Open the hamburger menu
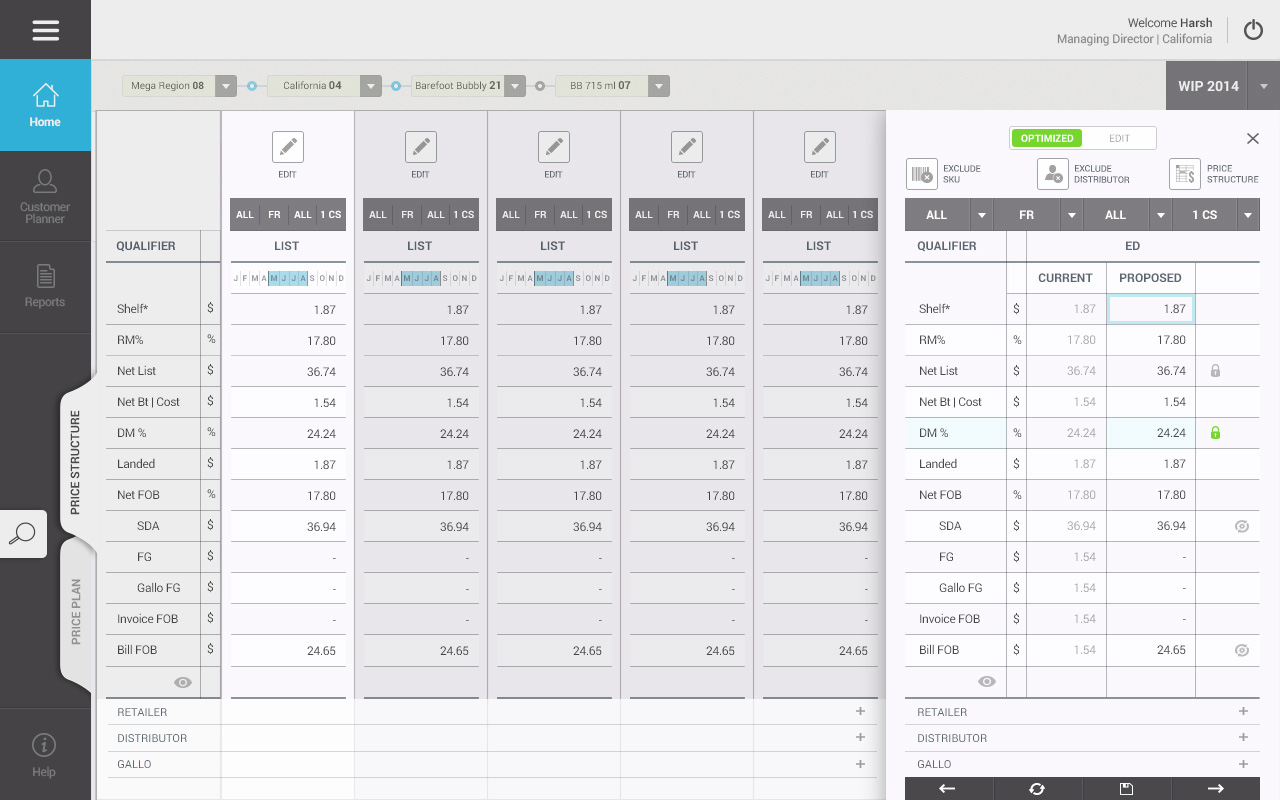1280x800 pixels. [45, 30]
